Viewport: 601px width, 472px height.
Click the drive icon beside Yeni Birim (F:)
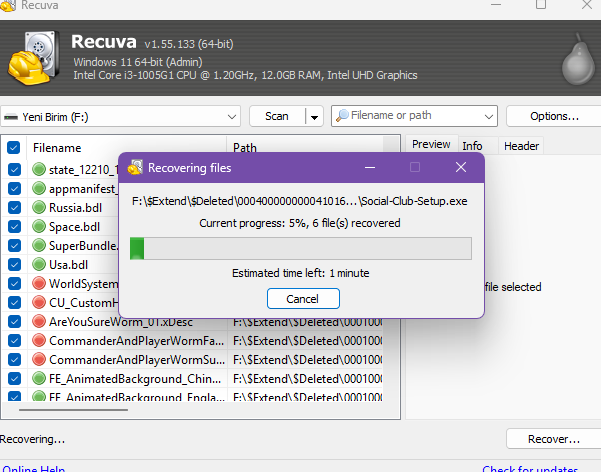click(x=11, y=117)
